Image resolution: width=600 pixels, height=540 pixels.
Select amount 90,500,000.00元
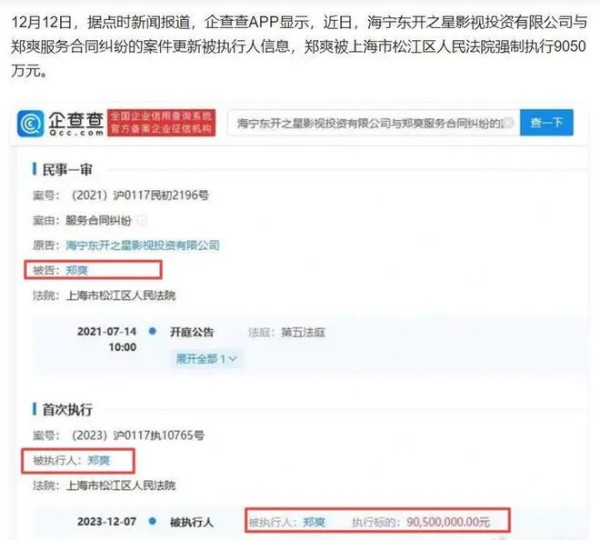(448, 522)
